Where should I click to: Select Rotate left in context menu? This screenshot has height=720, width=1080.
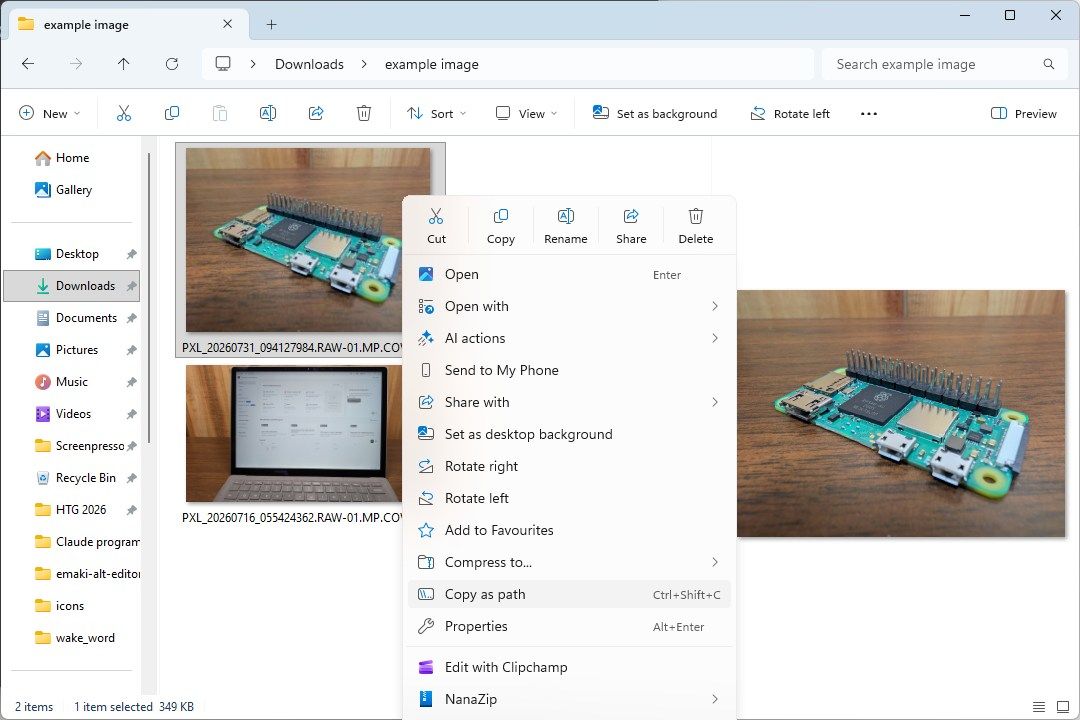coord(569,498)
